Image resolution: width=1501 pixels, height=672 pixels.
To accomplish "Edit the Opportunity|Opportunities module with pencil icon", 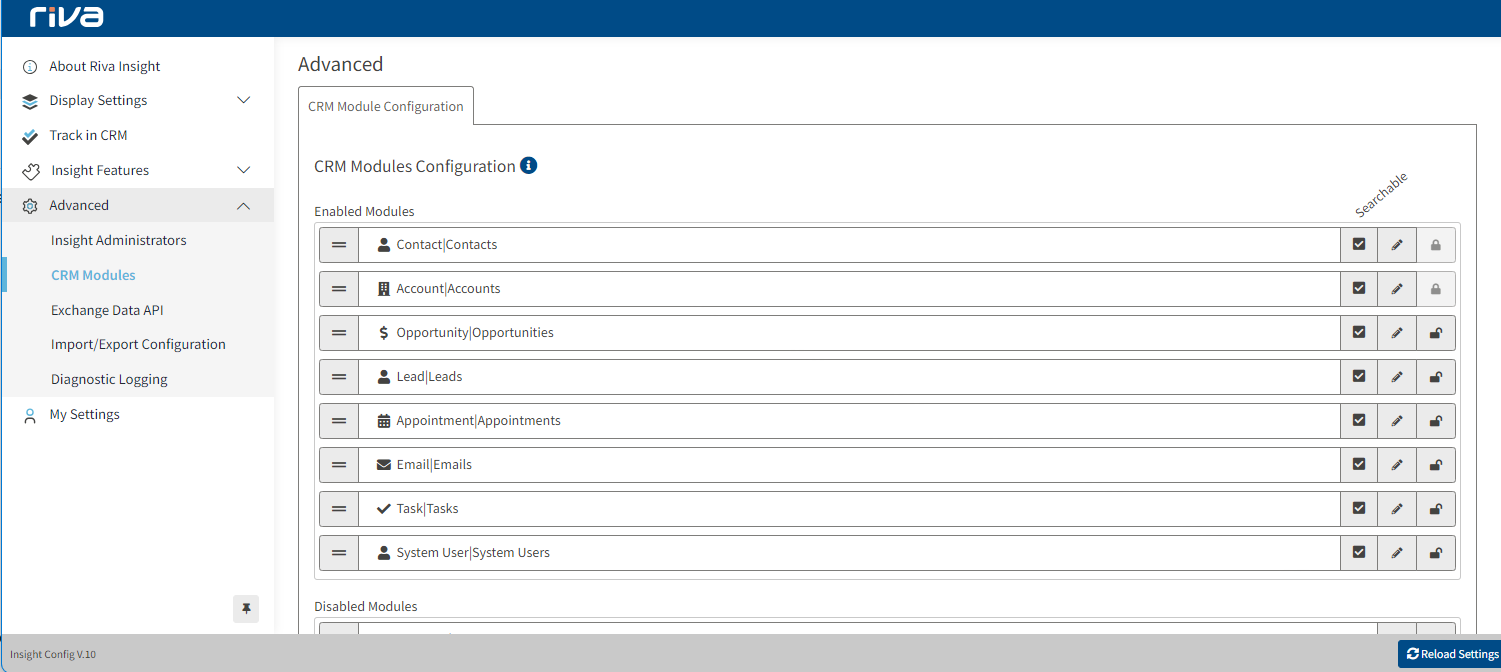I will pos(1397,333).
